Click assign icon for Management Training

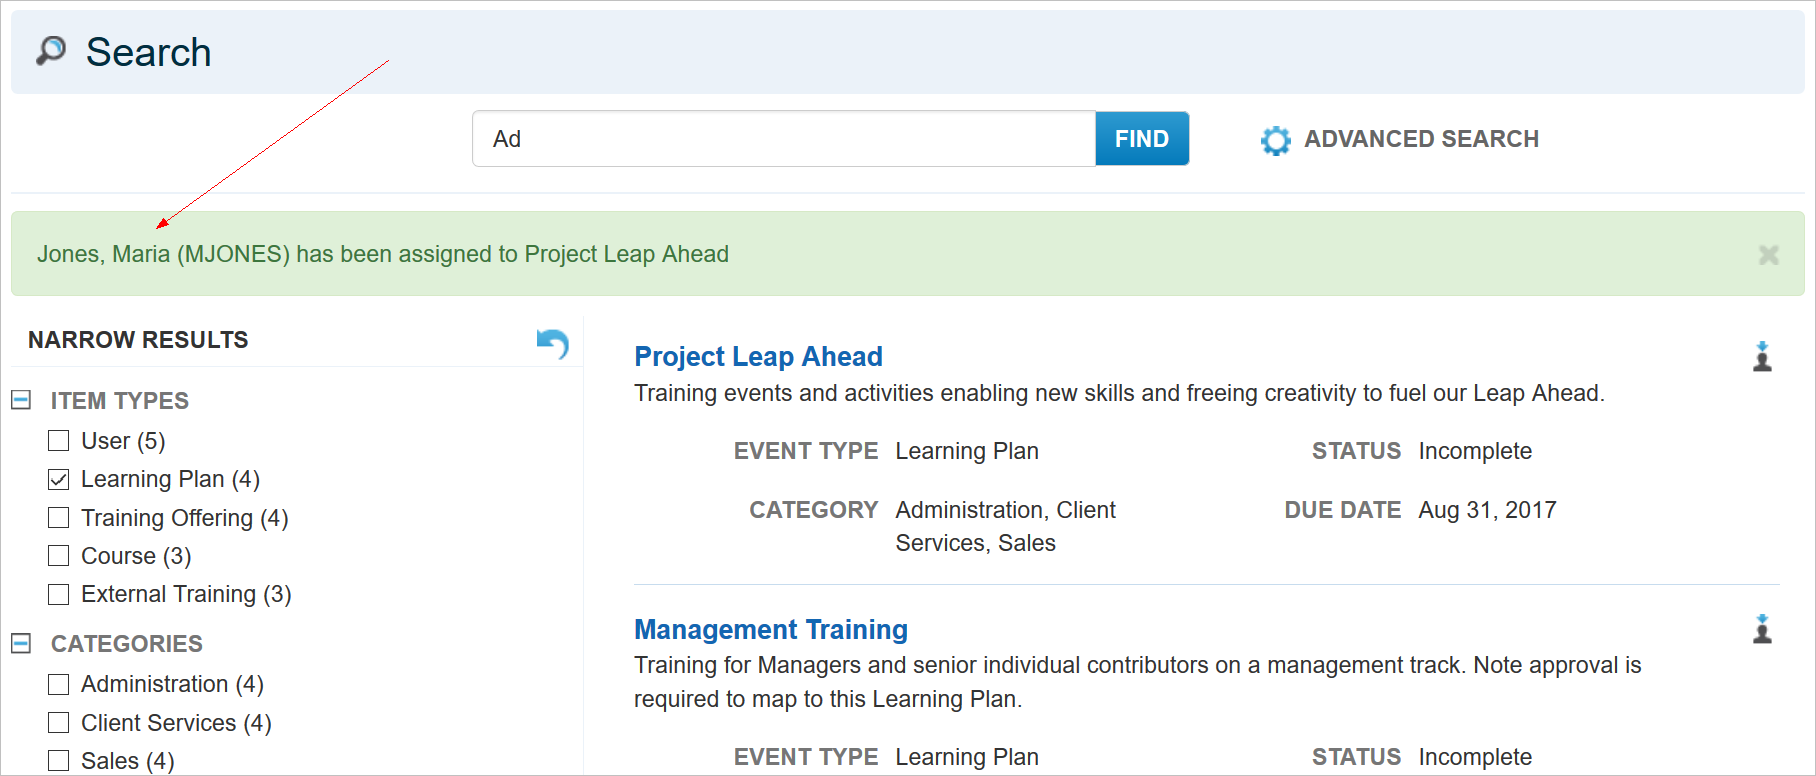[x=1762, y=629]
